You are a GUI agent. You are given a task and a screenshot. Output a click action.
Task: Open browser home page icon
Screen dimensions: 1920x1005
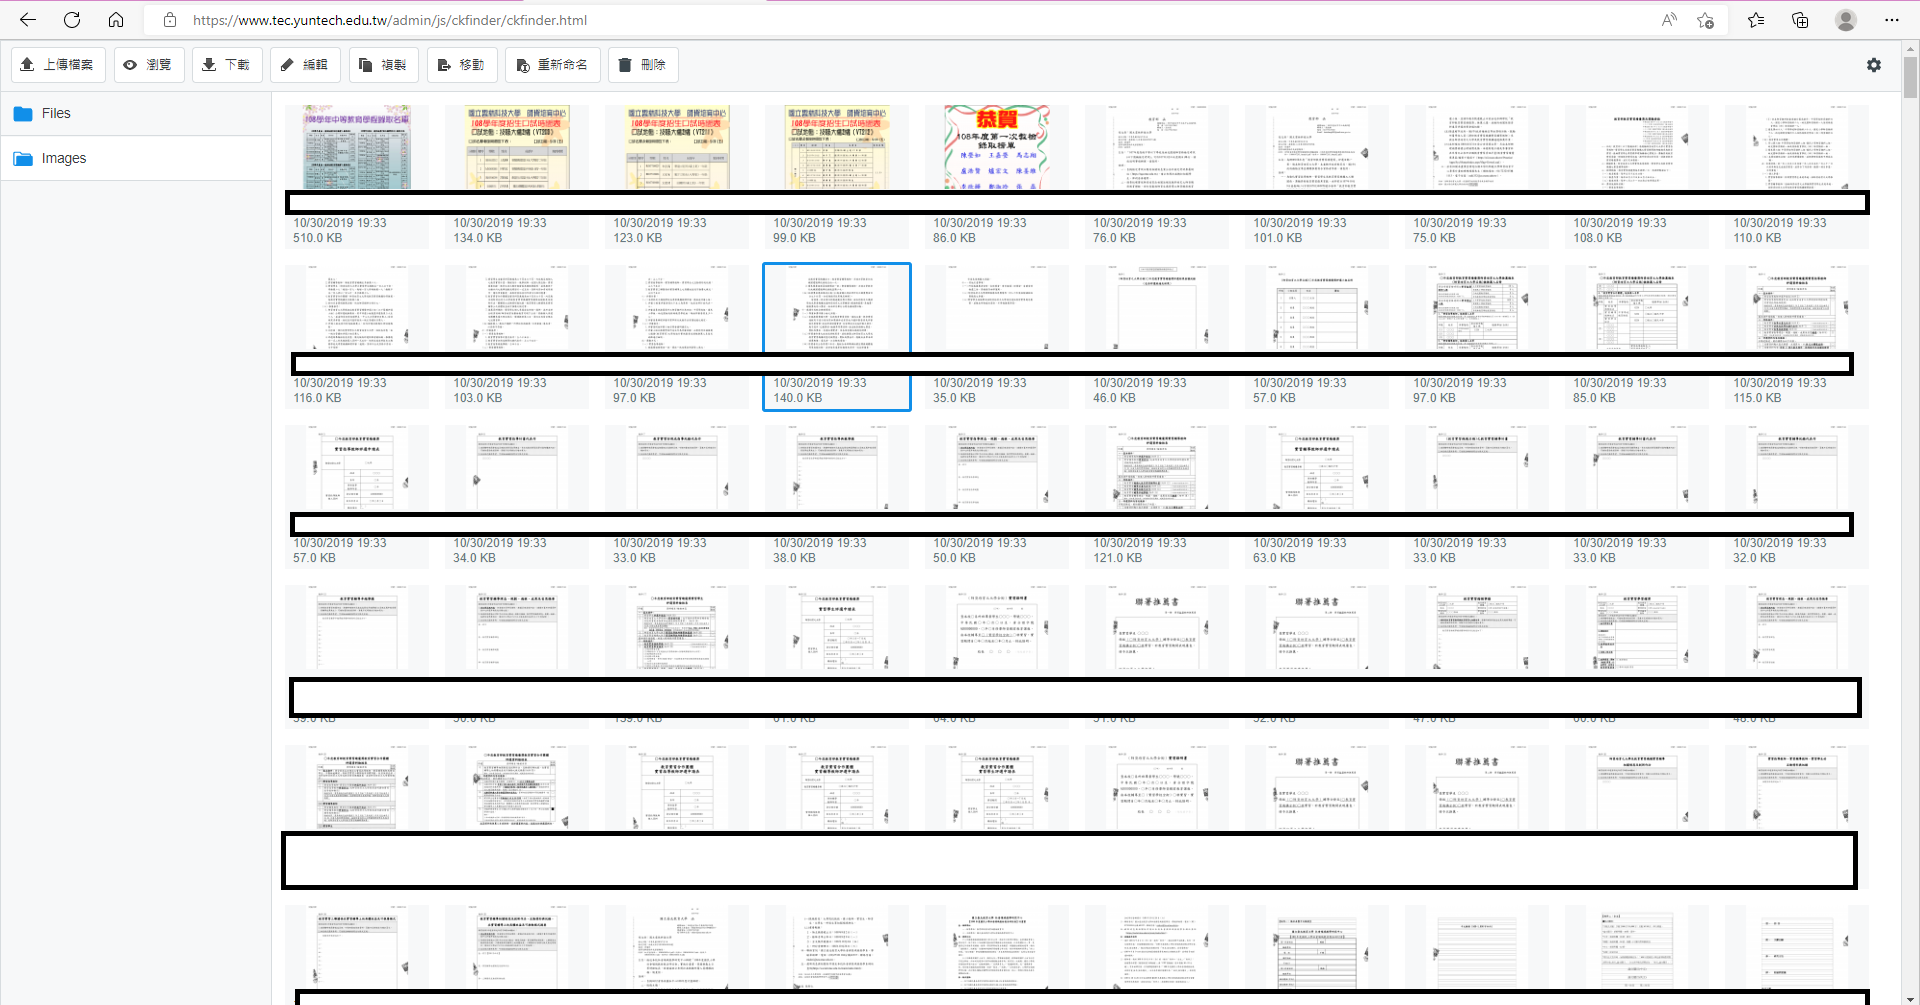tap(116, 20)
